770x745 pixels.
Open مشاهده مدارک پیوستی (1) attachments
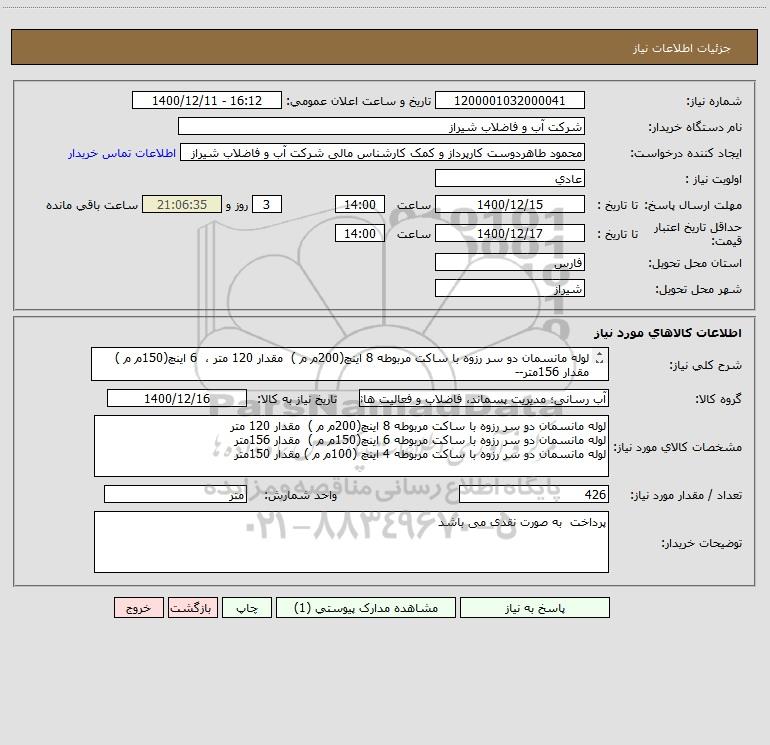coord(366,607)
